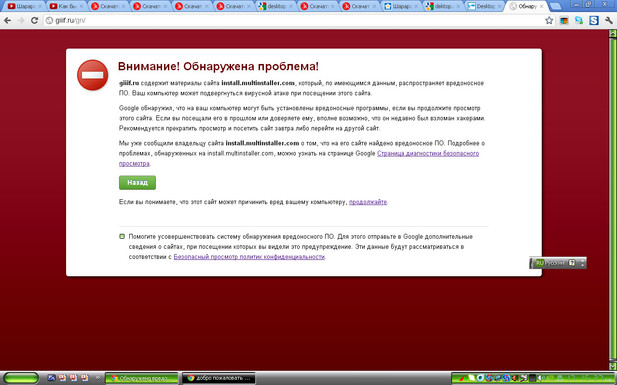
Task: Close the active 'Обнару' tab
Action: click(x=541, y=6)
